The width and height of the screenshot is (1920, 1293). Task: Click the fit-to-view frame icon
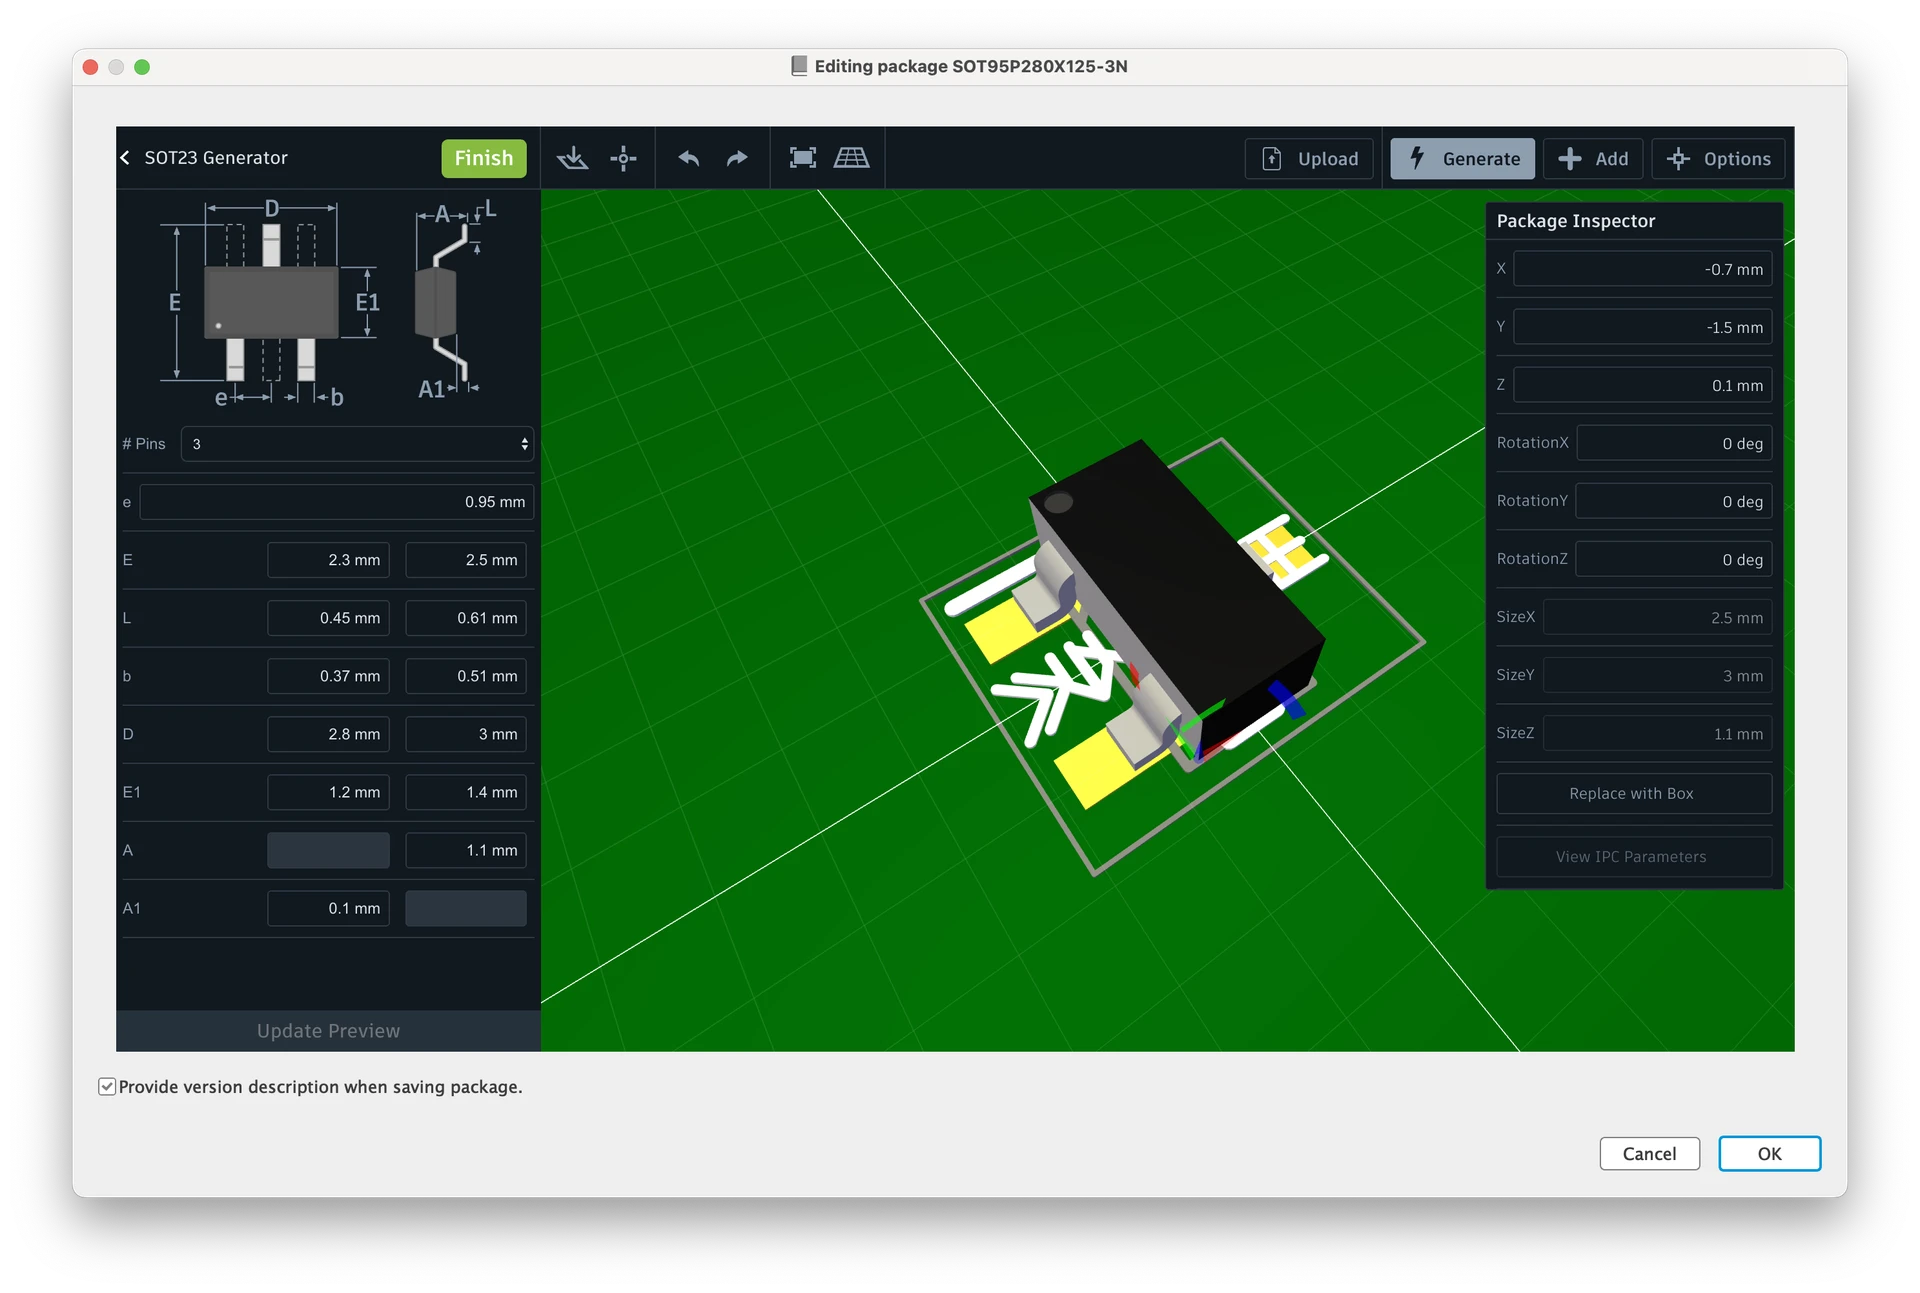(803, 158)
